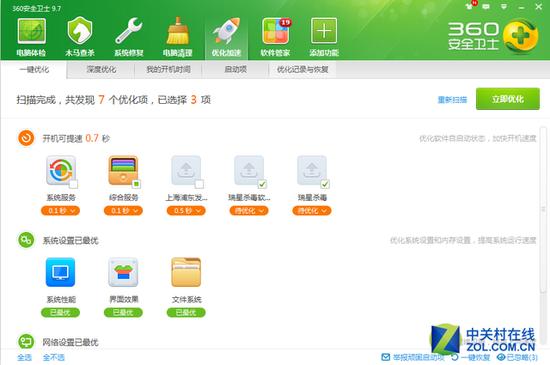Open 软件管家 software manager icon

(x=276, y=32)
